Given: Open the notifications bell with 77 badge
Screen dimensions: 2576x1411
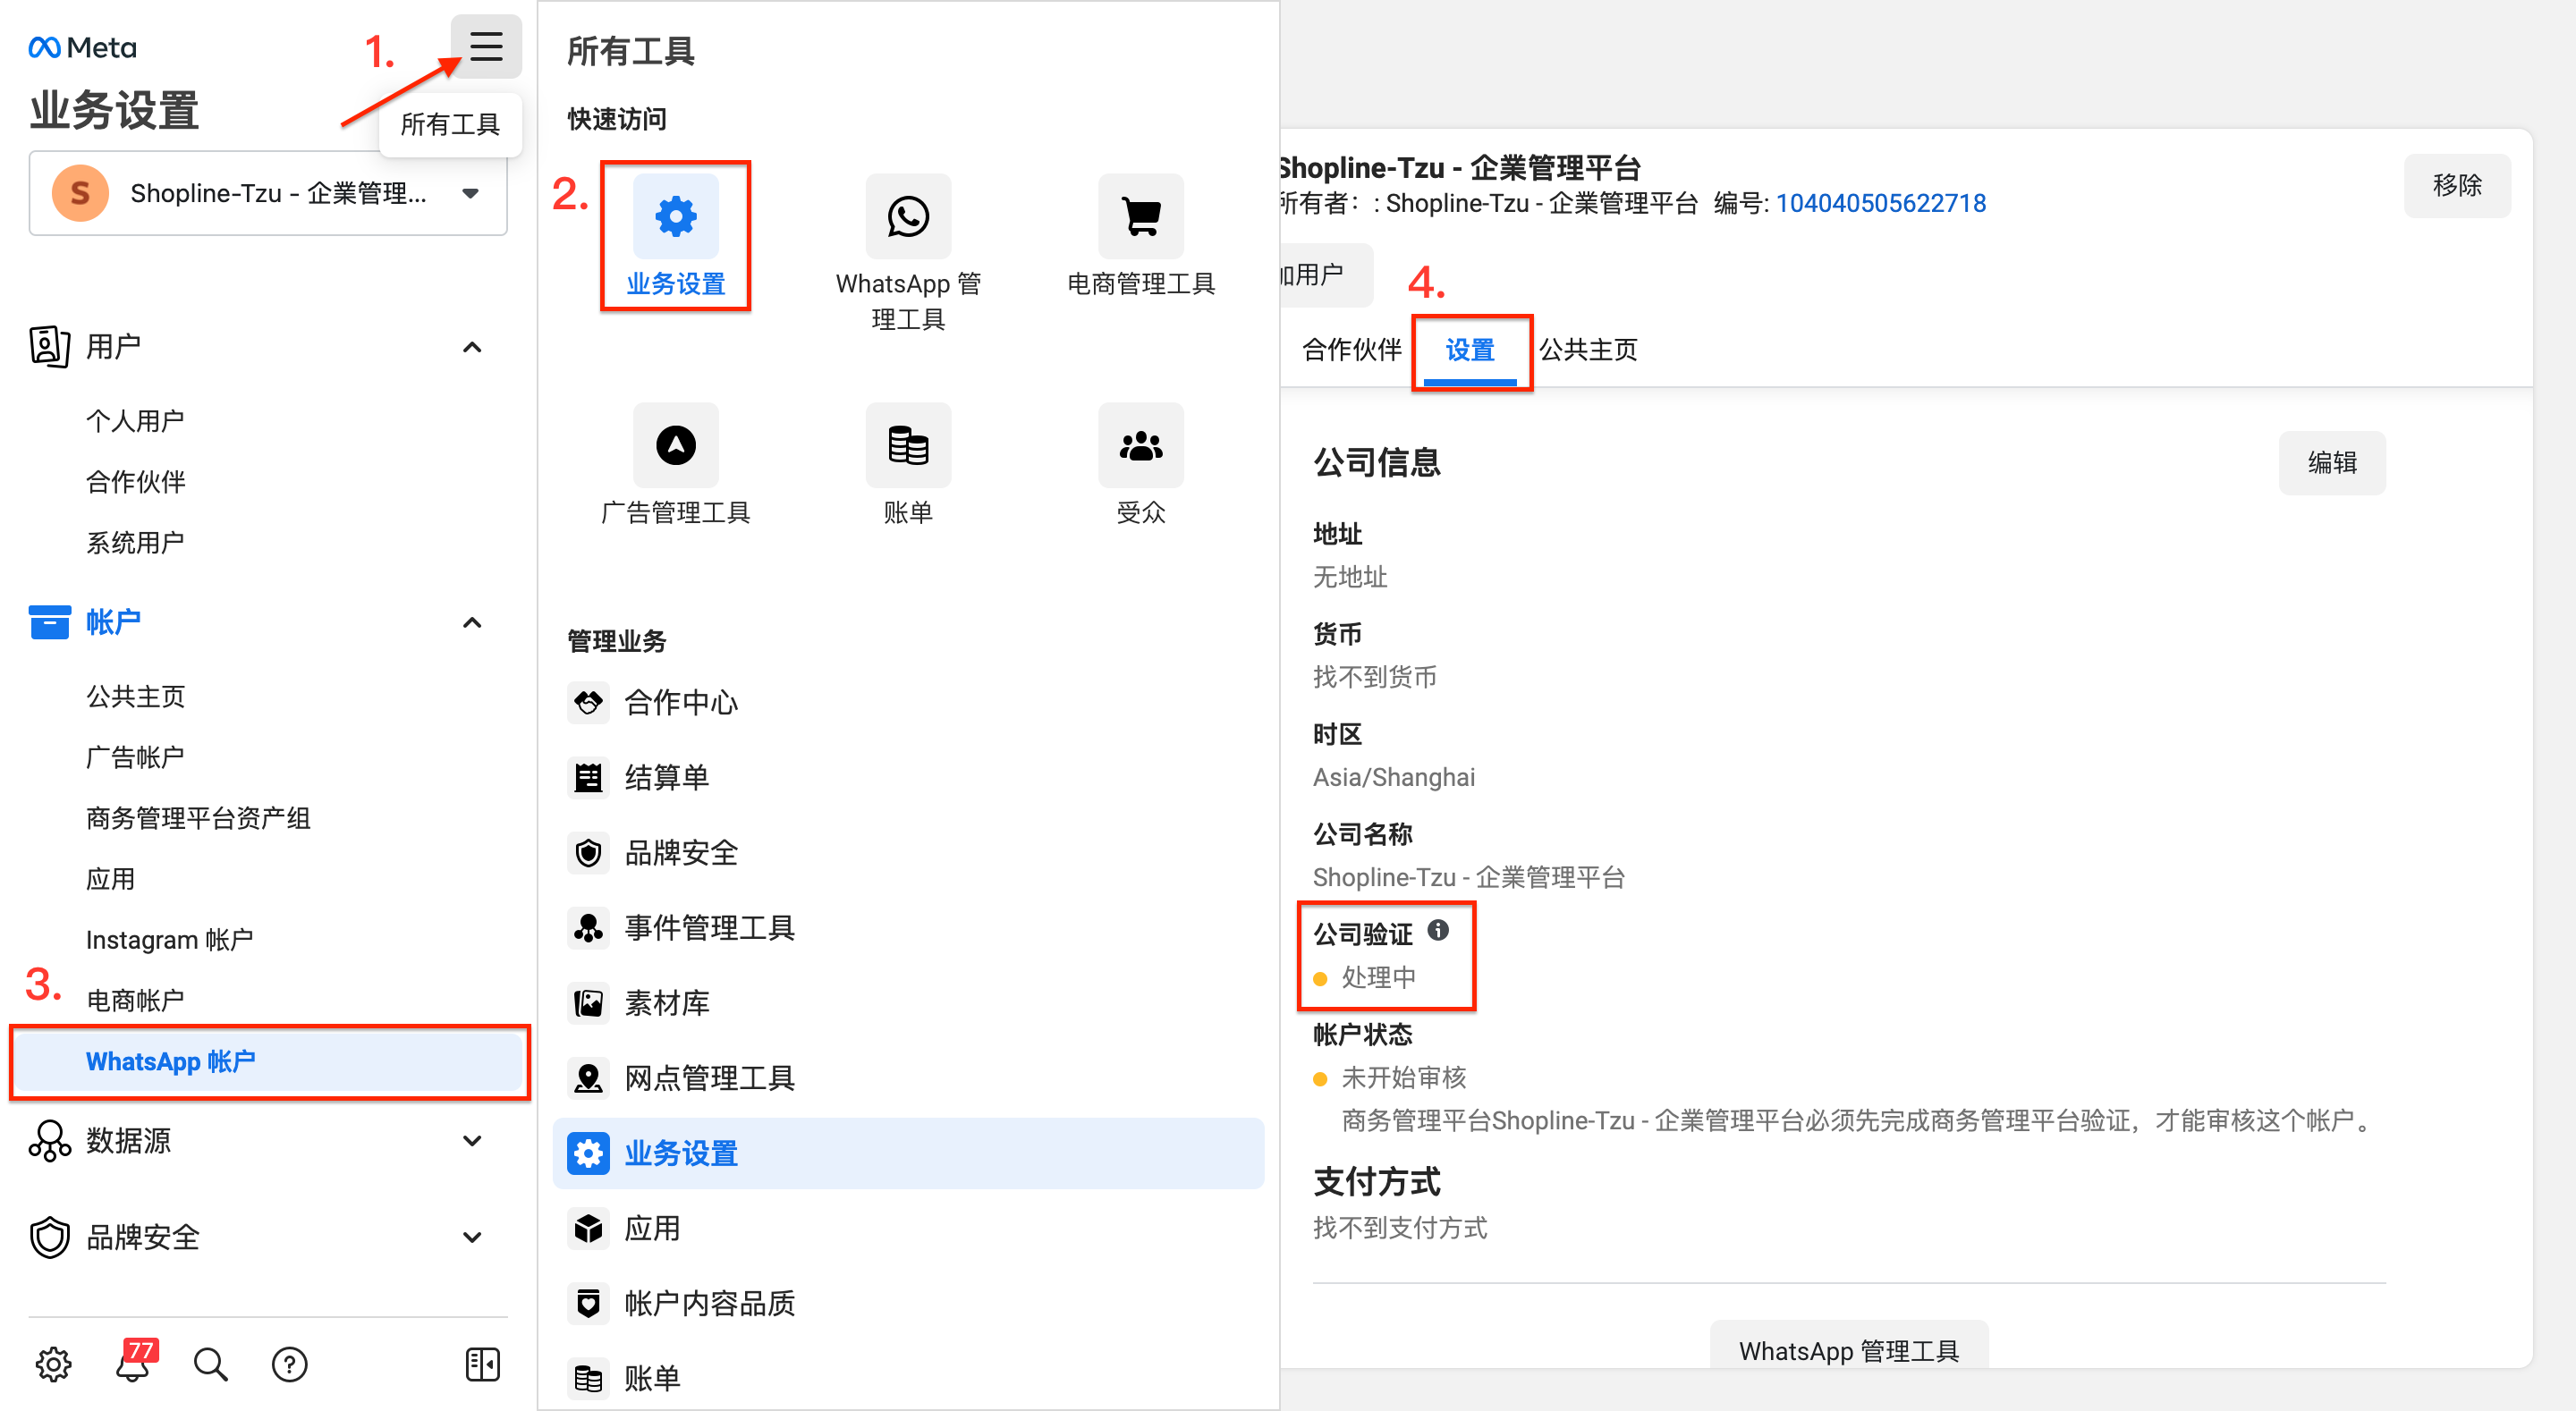Looking at the screenshot, I should click(134, 1362).
